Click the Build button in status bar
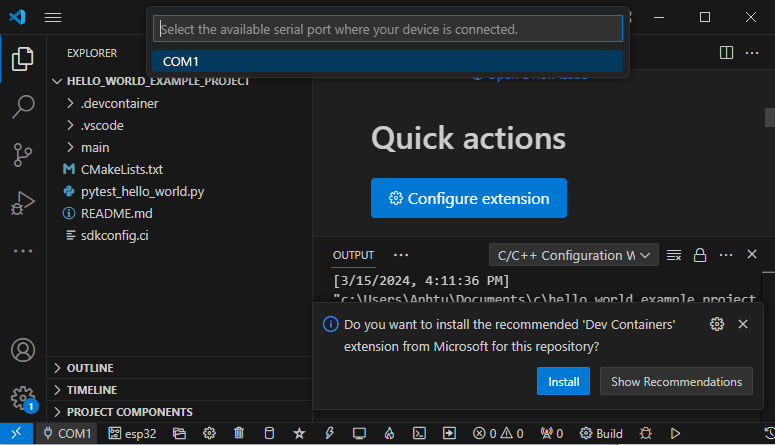 (601, 434)
